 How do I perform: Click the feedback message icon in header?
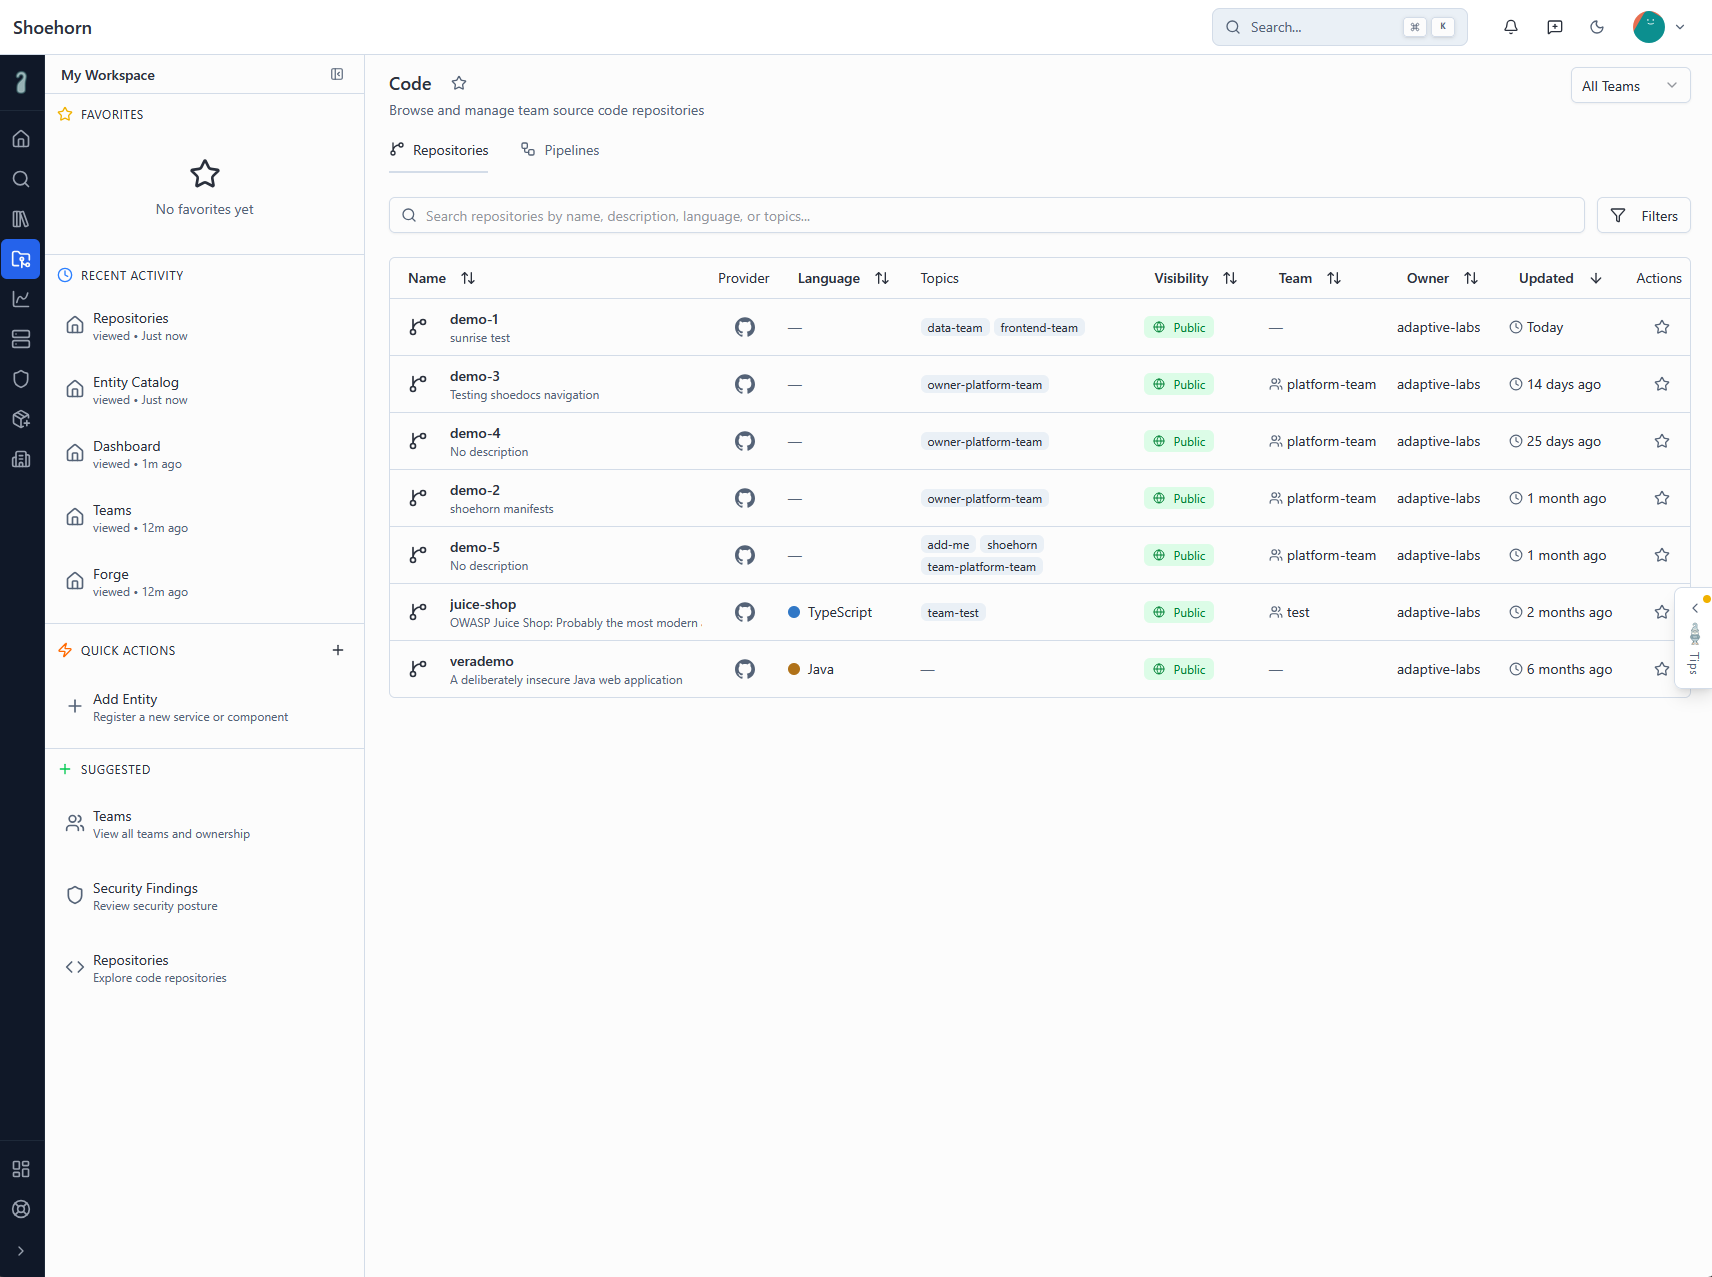point(1554,27)
